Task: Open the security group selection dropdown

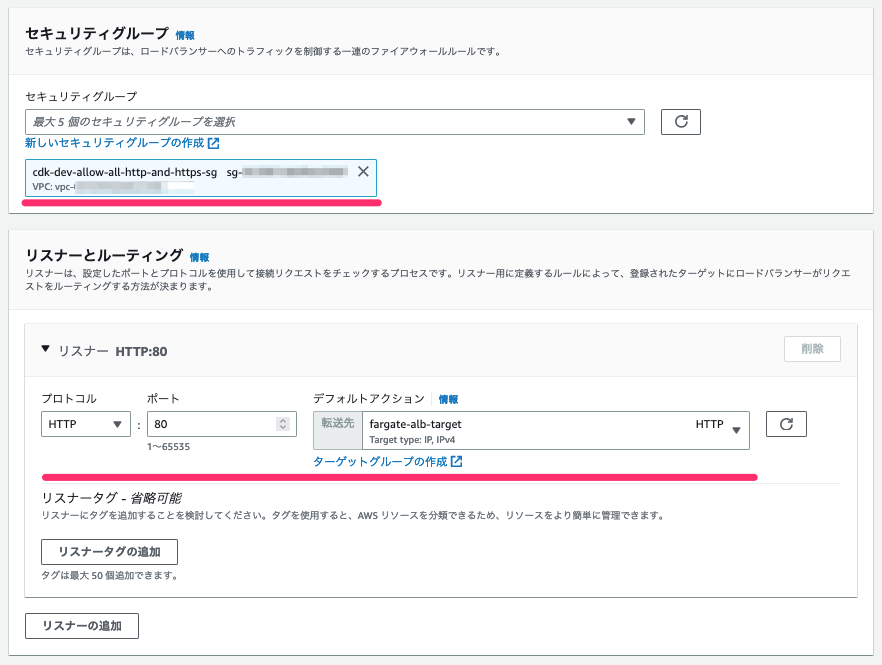Action: [335, 122]
